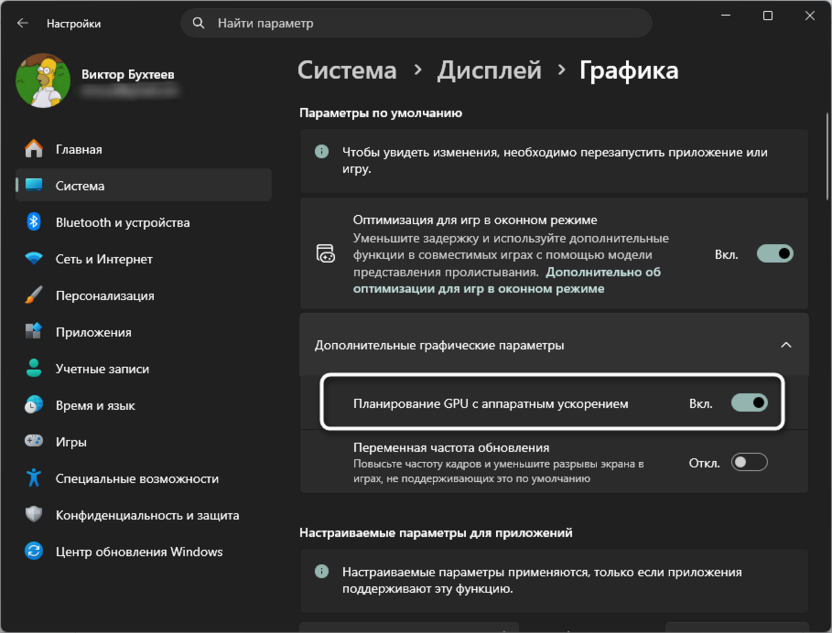The width and height of the screenshot is (832, 633).
Task: Click the back arrow icon
Action: [22, 23]
